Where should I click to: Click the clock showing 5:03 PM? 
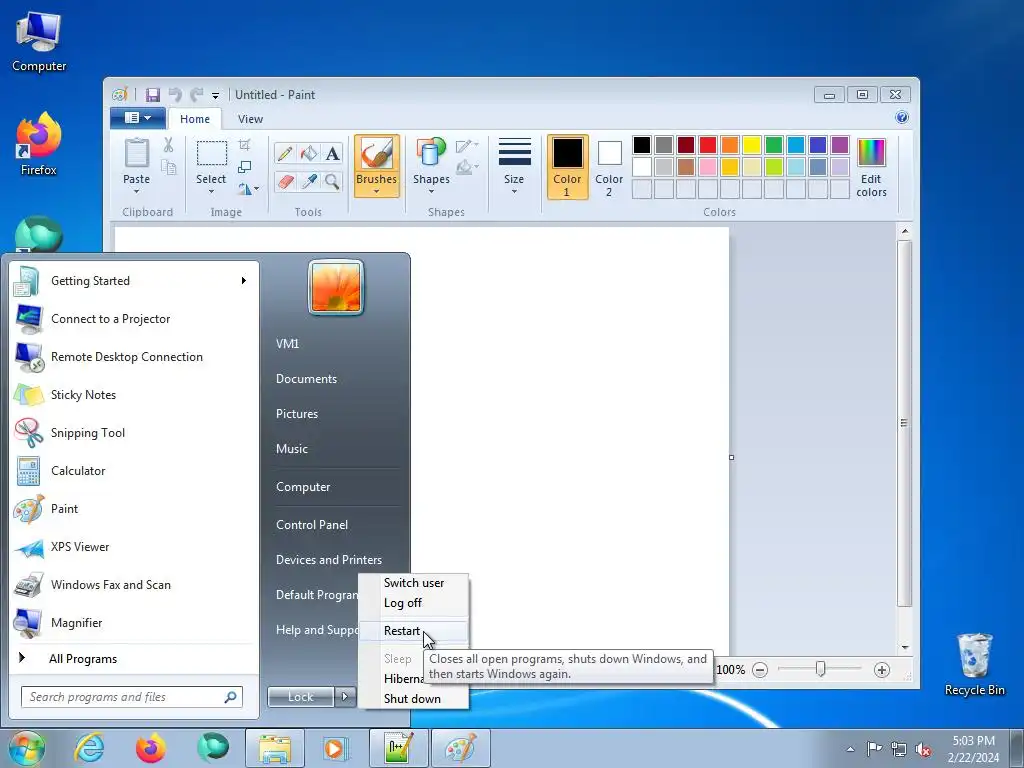pyautogui.click(x=973, y=741)
